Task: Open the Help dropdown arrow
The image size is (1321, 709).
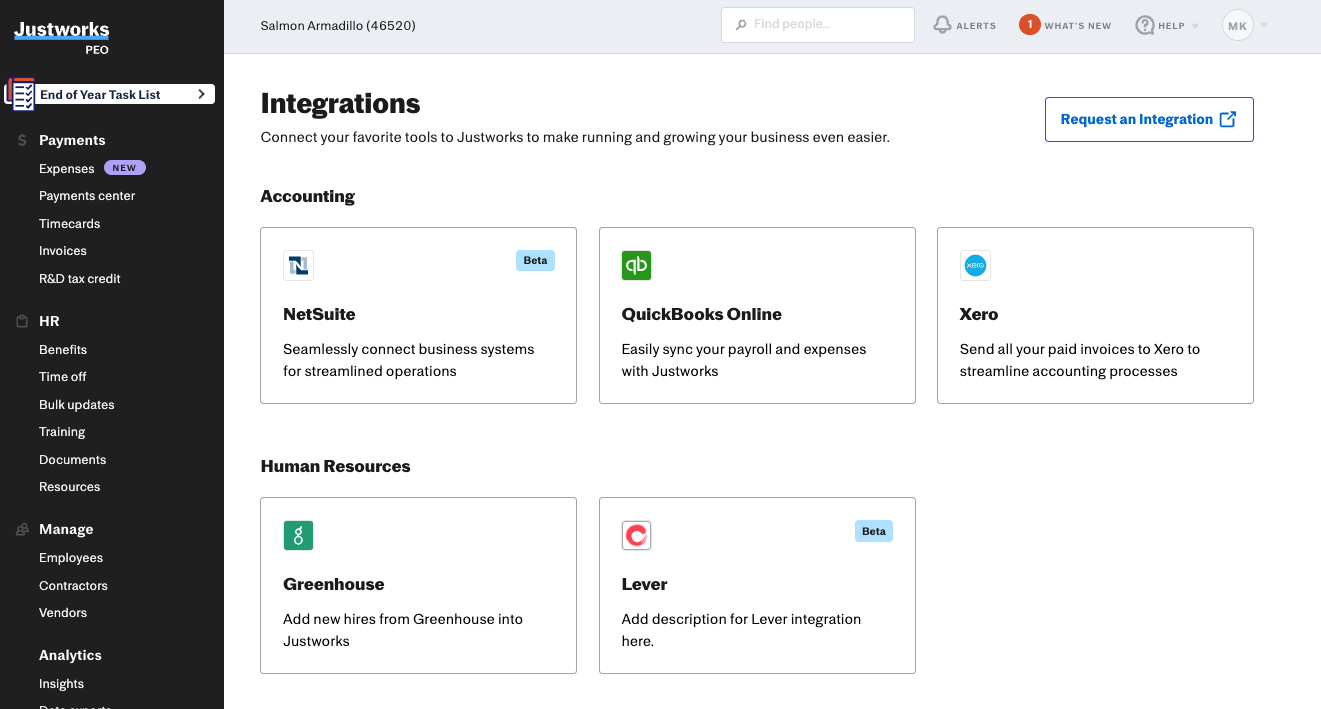Action: point(1195,26)
